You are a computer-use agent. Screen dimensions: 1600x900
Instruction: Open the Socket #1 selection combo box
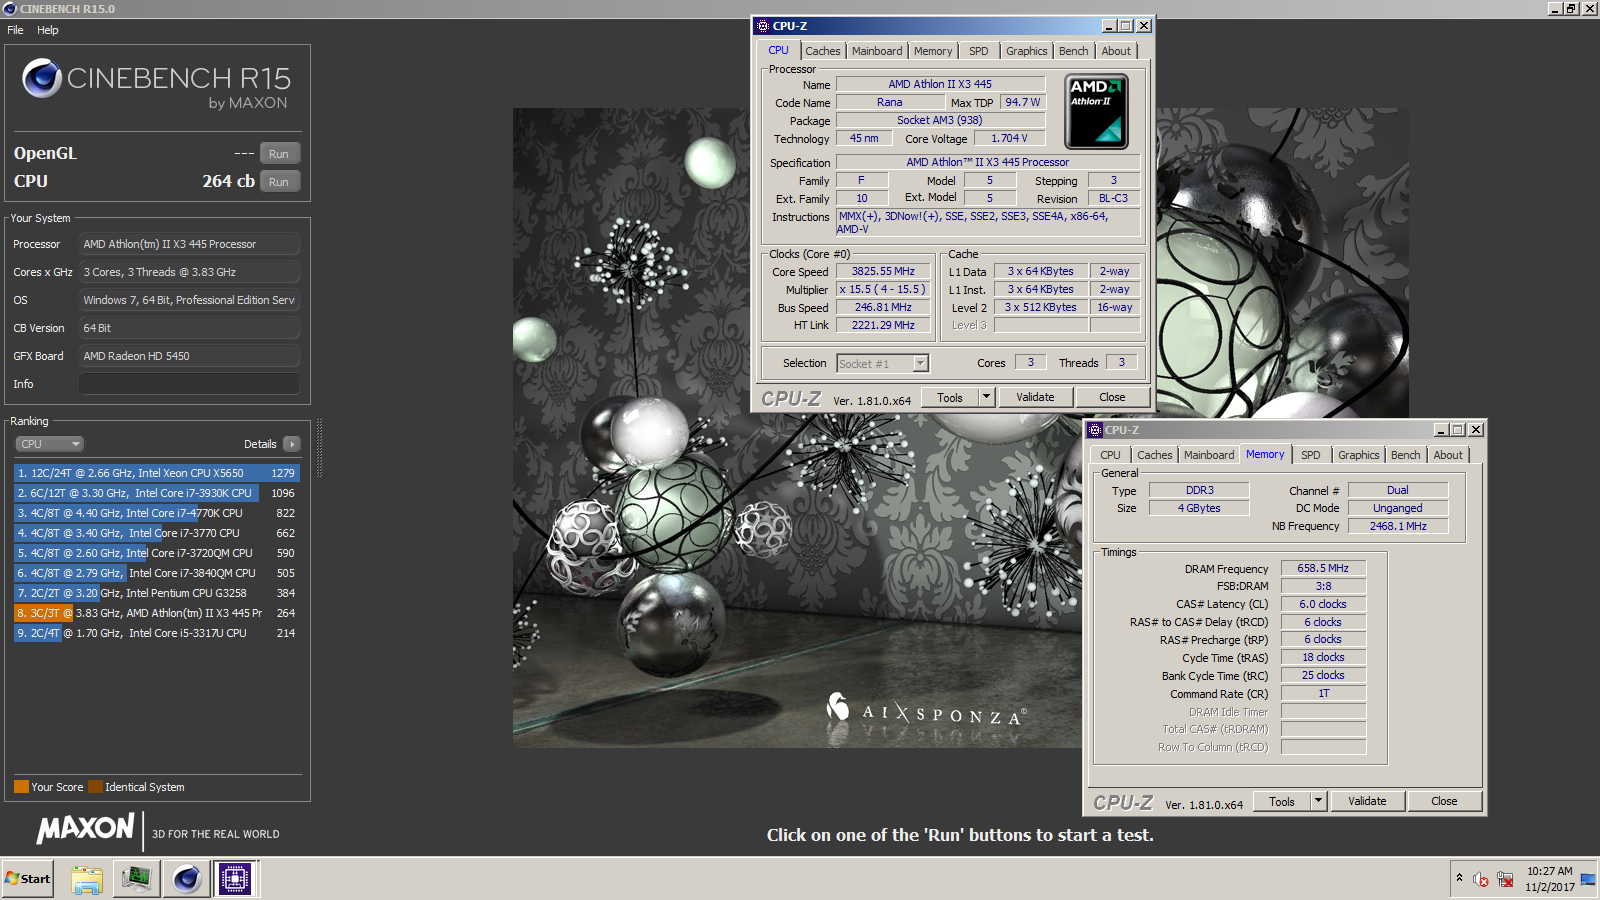(x=883, y=364)
